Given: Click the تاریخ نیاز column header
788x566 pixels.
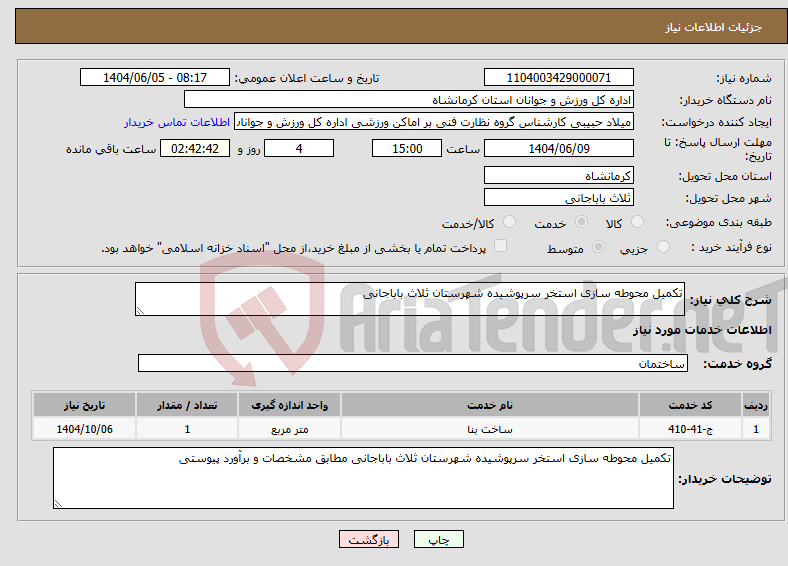Looking at the screenshot, I should pyautogui.click(x=84, y=405).
